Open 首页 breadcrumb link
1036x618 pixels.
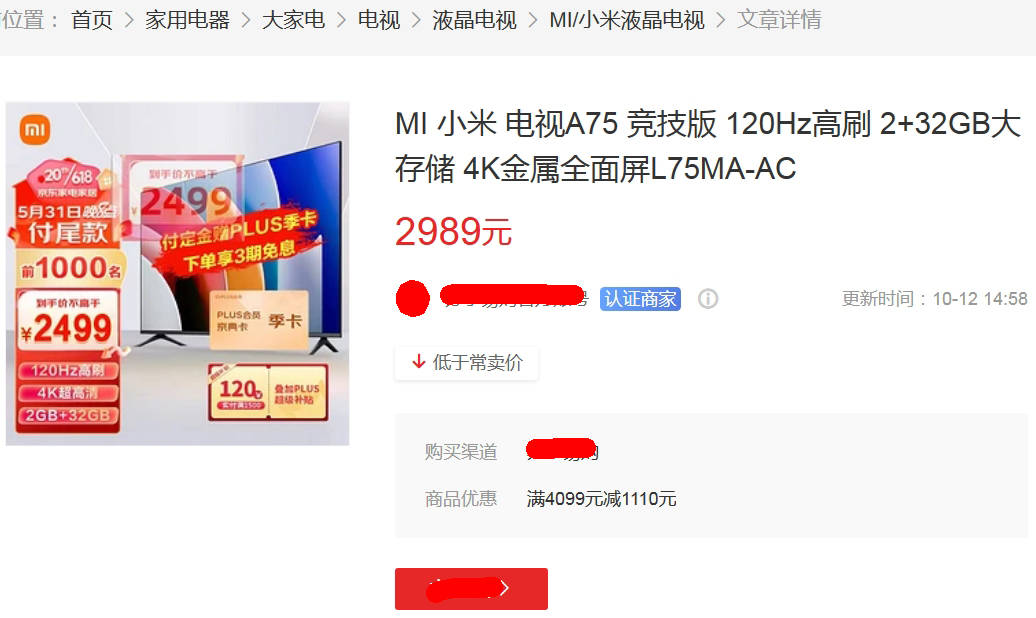pyautogui.click(x=92, y=20)
